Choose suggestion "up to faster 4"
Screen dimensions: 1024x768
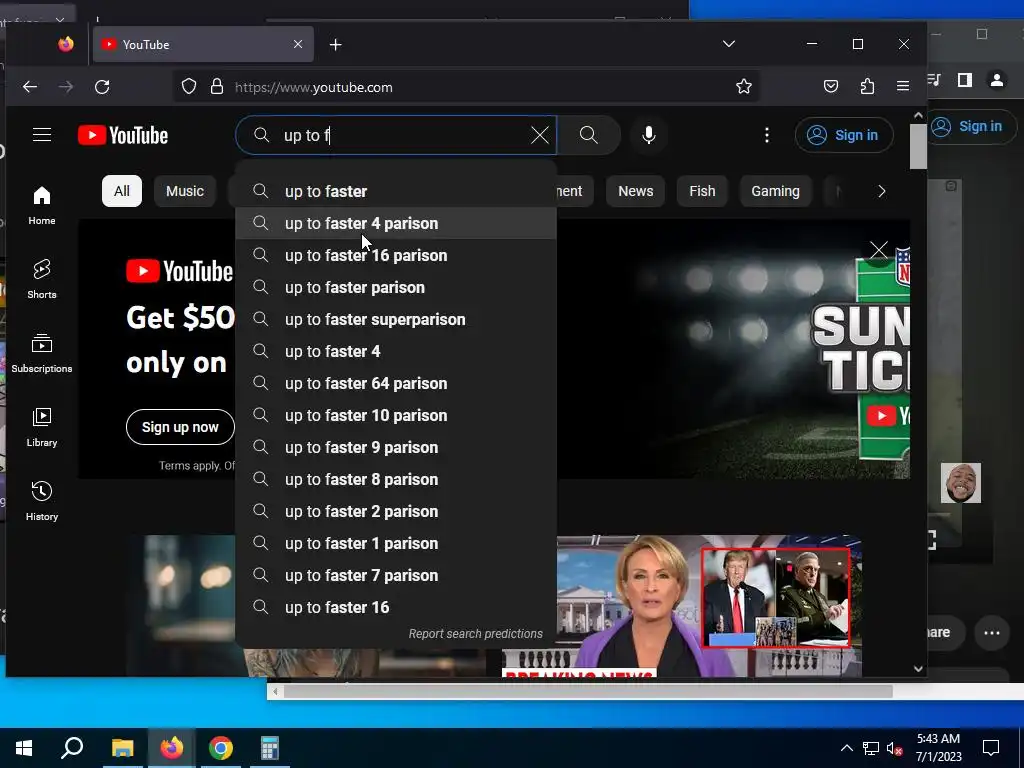click(x=396, y=351)
